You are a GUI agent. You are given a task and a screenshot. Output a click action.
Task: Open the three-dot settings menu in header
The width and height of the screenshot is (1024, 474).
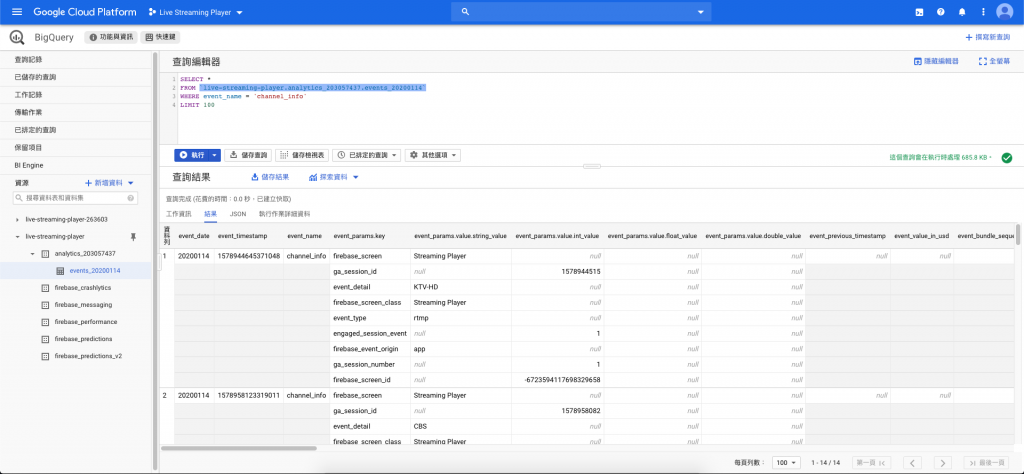point(983,12)
